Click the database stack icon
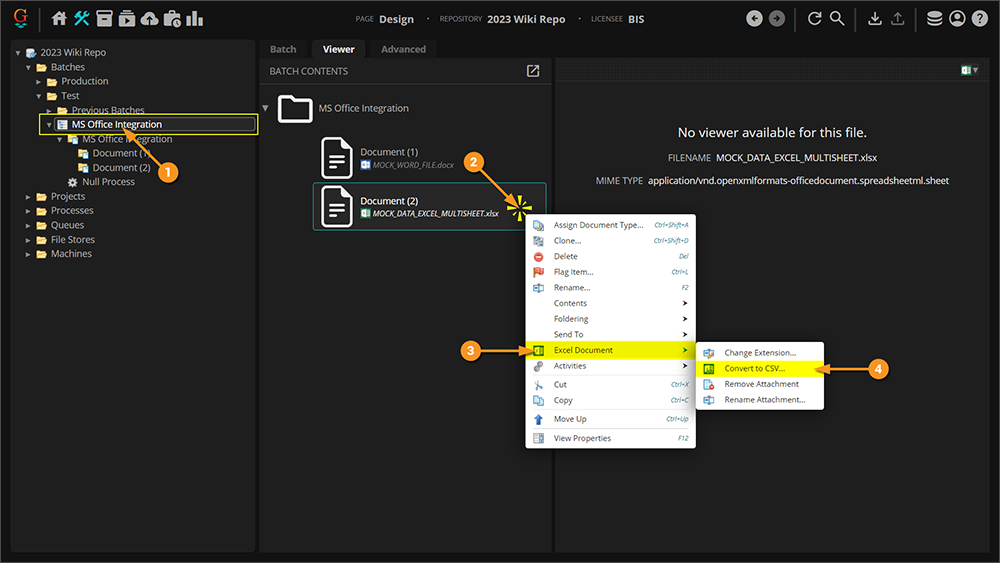 point(934,19)
